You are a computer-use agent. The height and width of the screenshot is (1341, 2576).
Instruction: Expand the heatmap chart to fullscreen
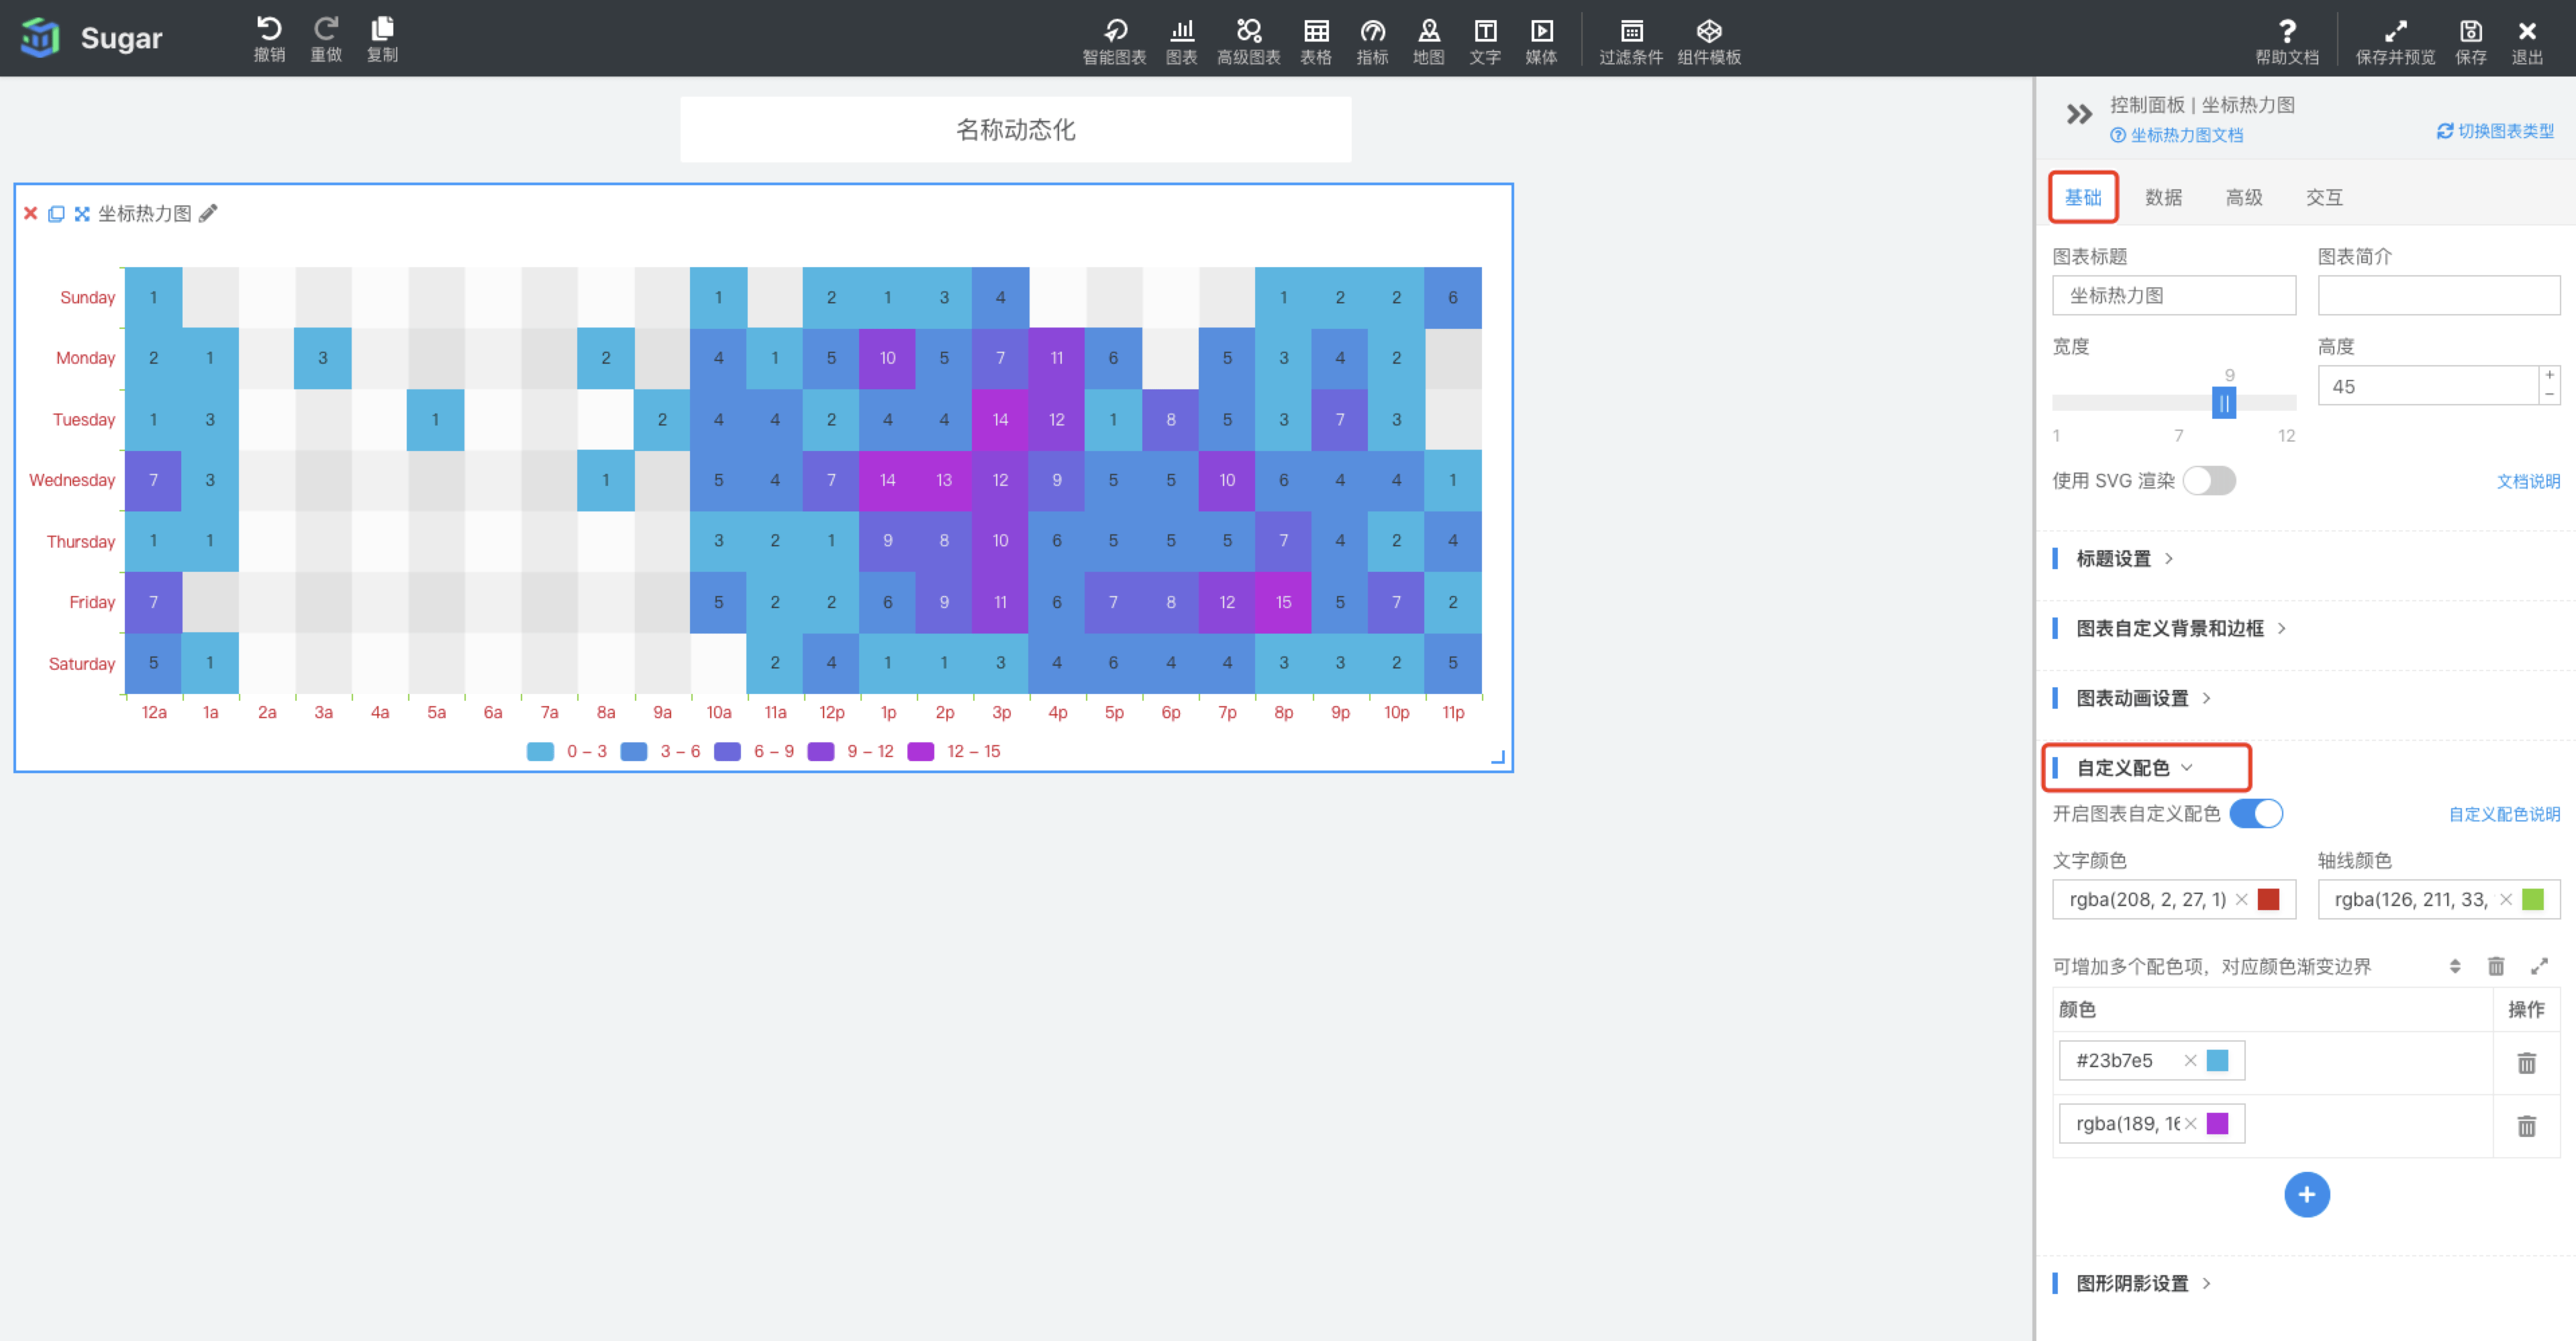[x=82, y=213]
